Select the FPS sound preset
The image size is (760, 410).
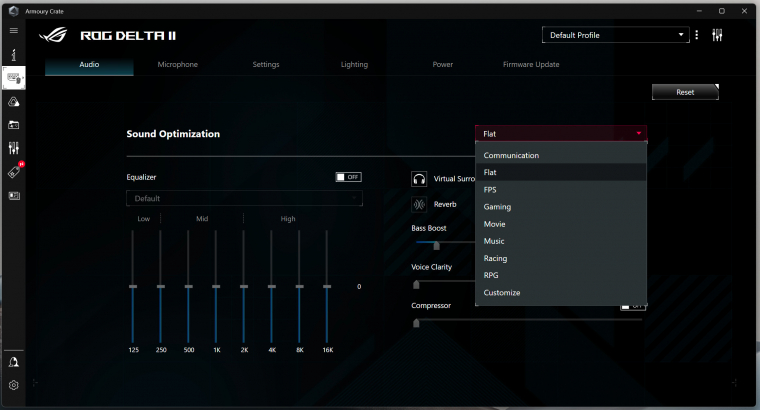coord(561,189)
